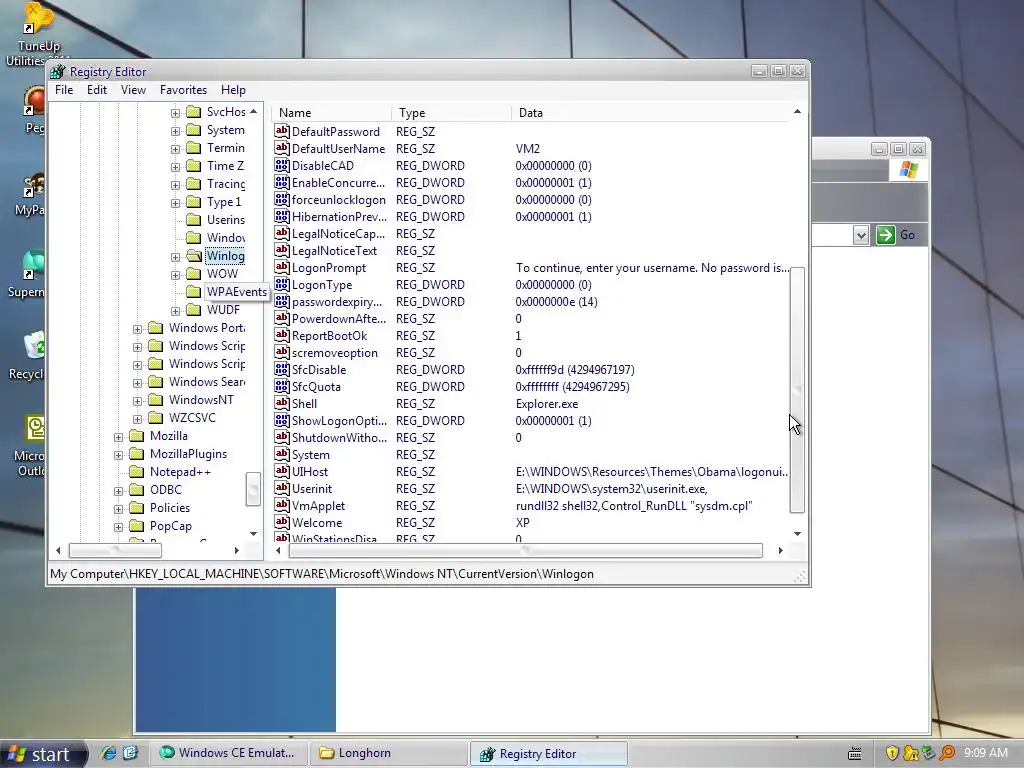The height and width of the screenshot is (768, 1024).
Task: Click the Mozilla folder icon in tree
Action: (x=136, y=436)
